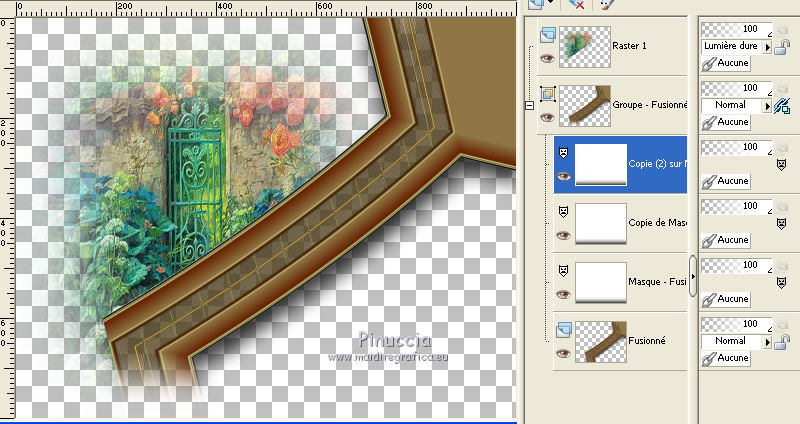The width and height of the screenshot is (800, 424).
Task: Toggle the group link icon on Groupe - Fusionné
Action: click(x=782, y=106)
